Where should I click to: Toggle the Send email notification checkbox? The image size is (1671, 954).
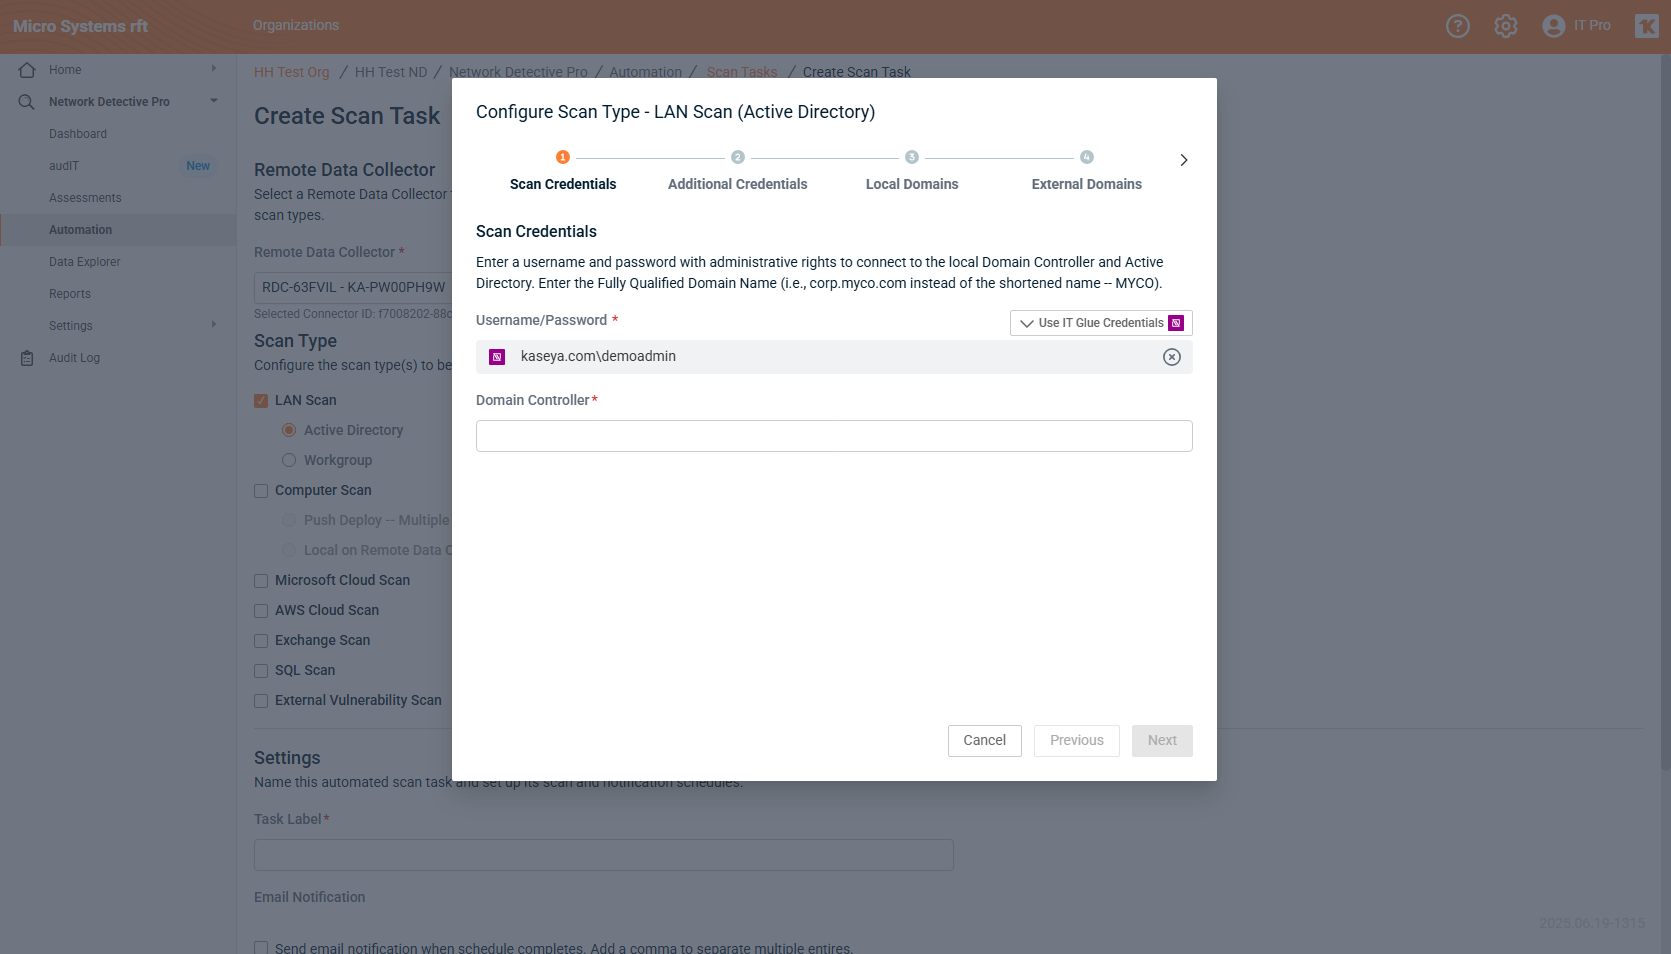(261, 948)
